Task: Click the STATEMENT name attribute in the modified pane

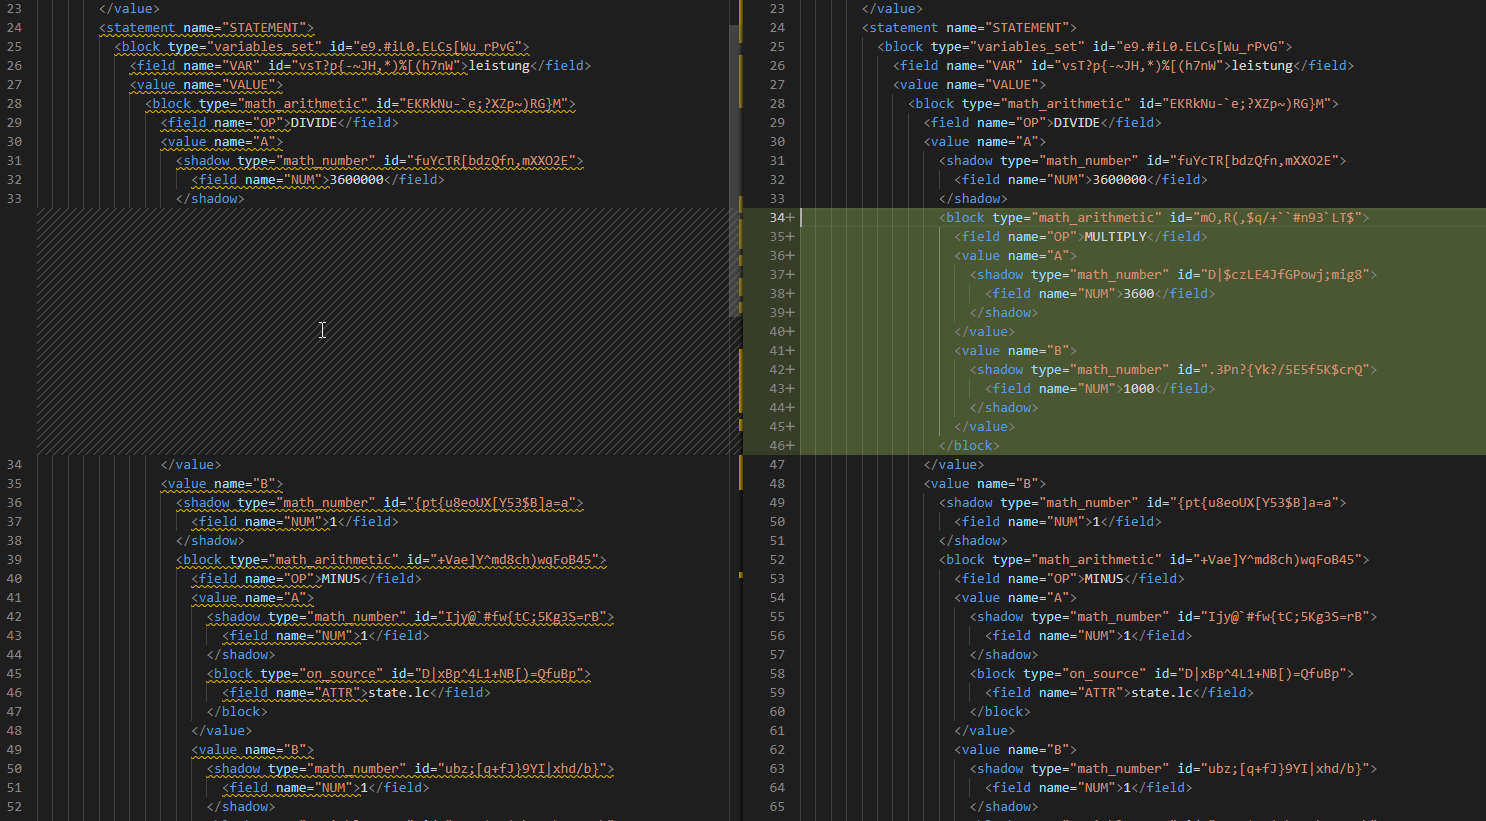Action: 1008,28
